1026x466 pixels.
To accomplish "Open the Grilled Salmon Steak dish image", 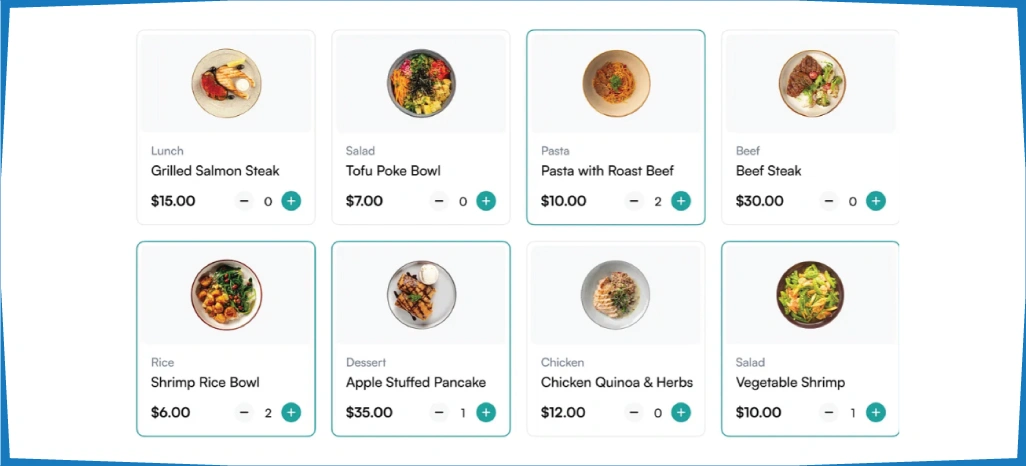I will click(x=226, y=83).
